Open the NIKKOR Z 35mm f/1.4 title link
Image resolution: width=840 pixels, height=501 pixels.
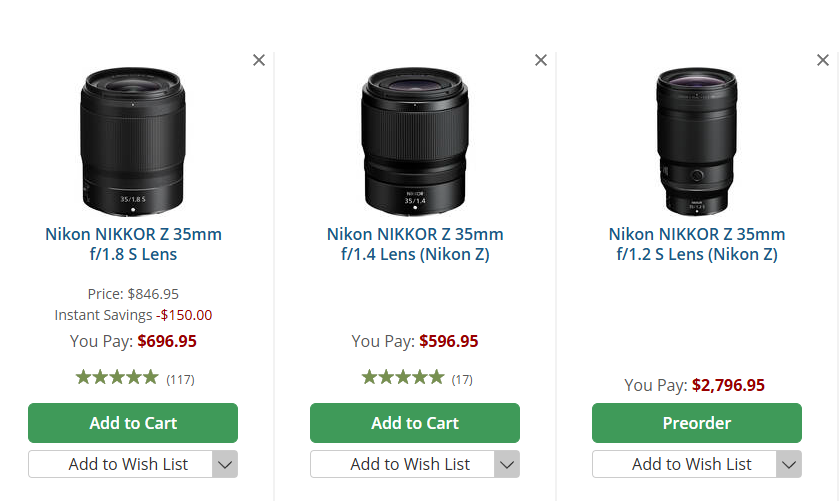point(415,244)
